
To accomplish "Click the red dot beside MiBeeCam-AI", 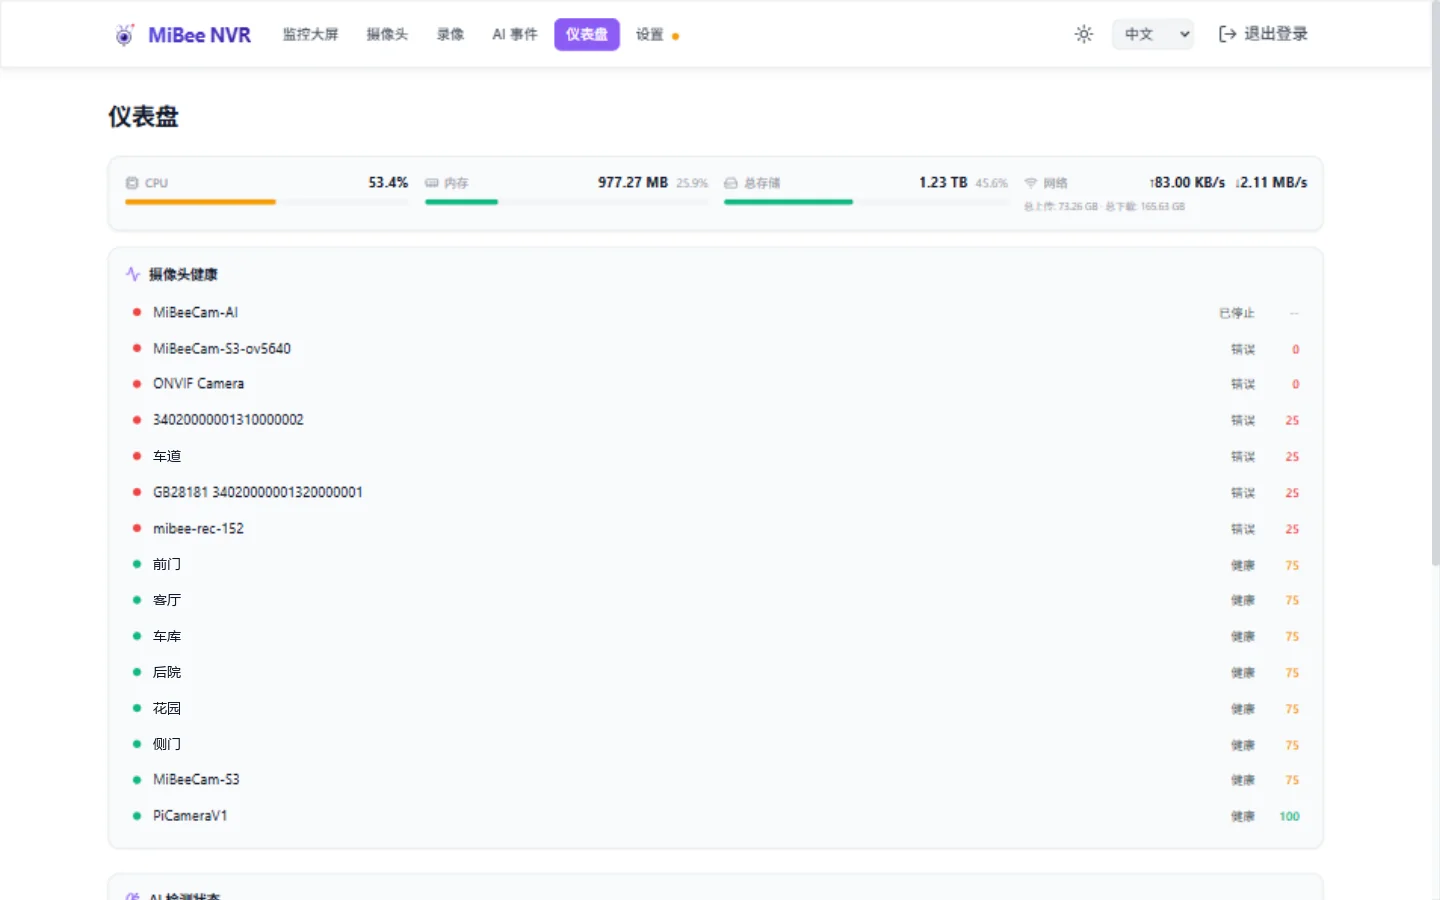I will [137, 312].
